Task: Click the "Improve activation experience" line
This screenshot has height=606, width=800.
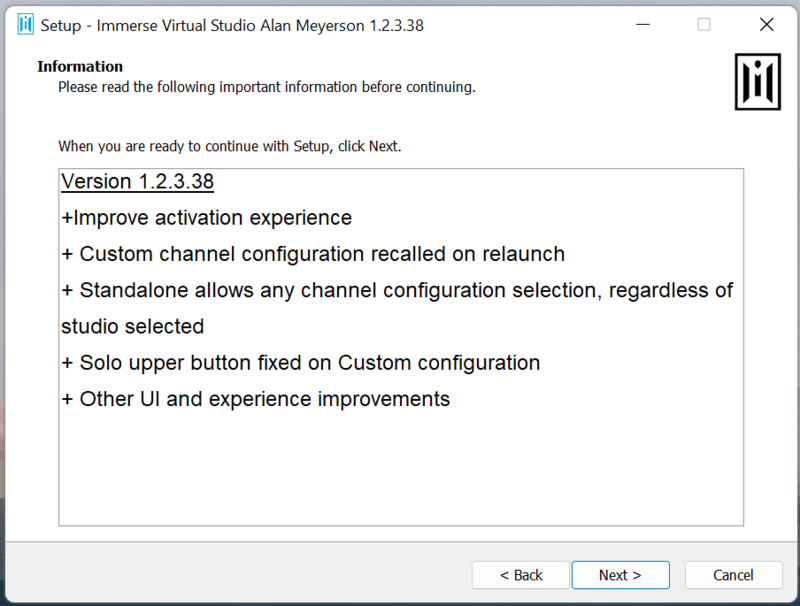Action: (x=206, y=218)
